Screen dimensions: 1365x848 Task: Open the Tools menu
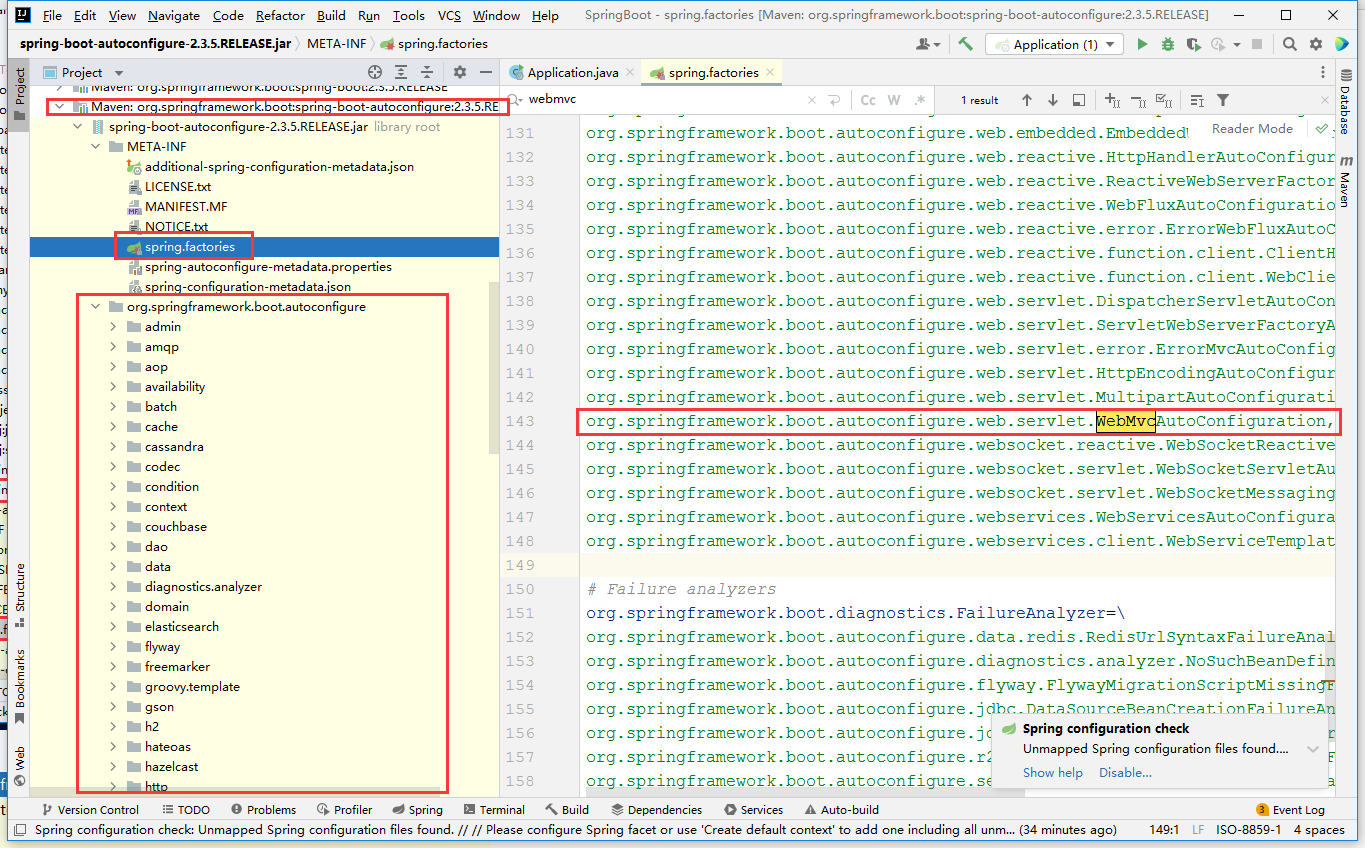[408, 16]
